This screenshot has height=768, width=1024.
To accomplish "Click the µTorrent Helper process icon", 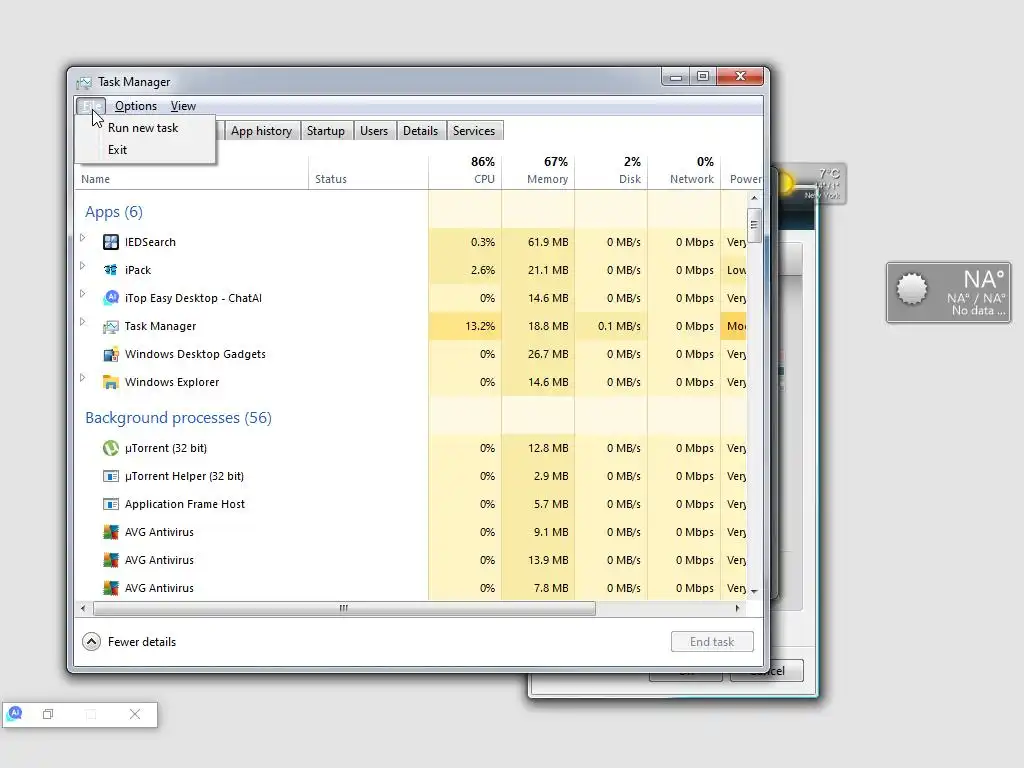I will pos(111,477).
